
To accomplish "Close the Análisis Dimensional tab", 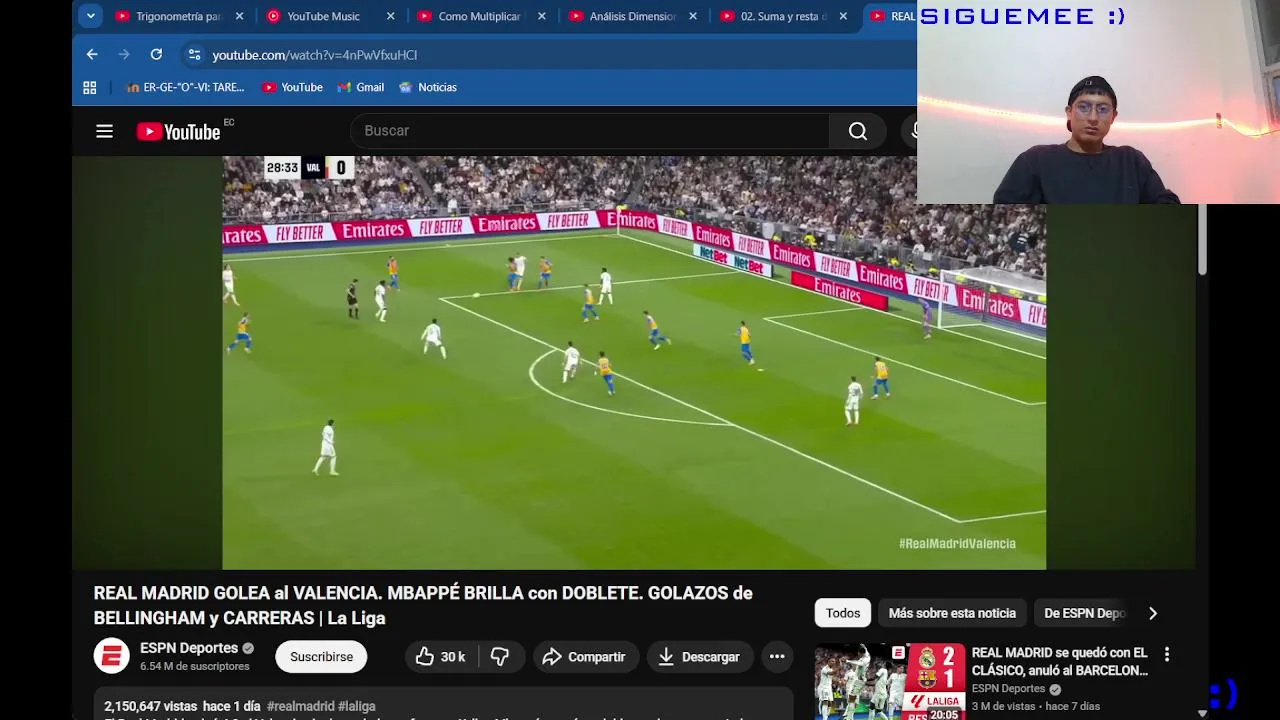I will coord(692,16).
